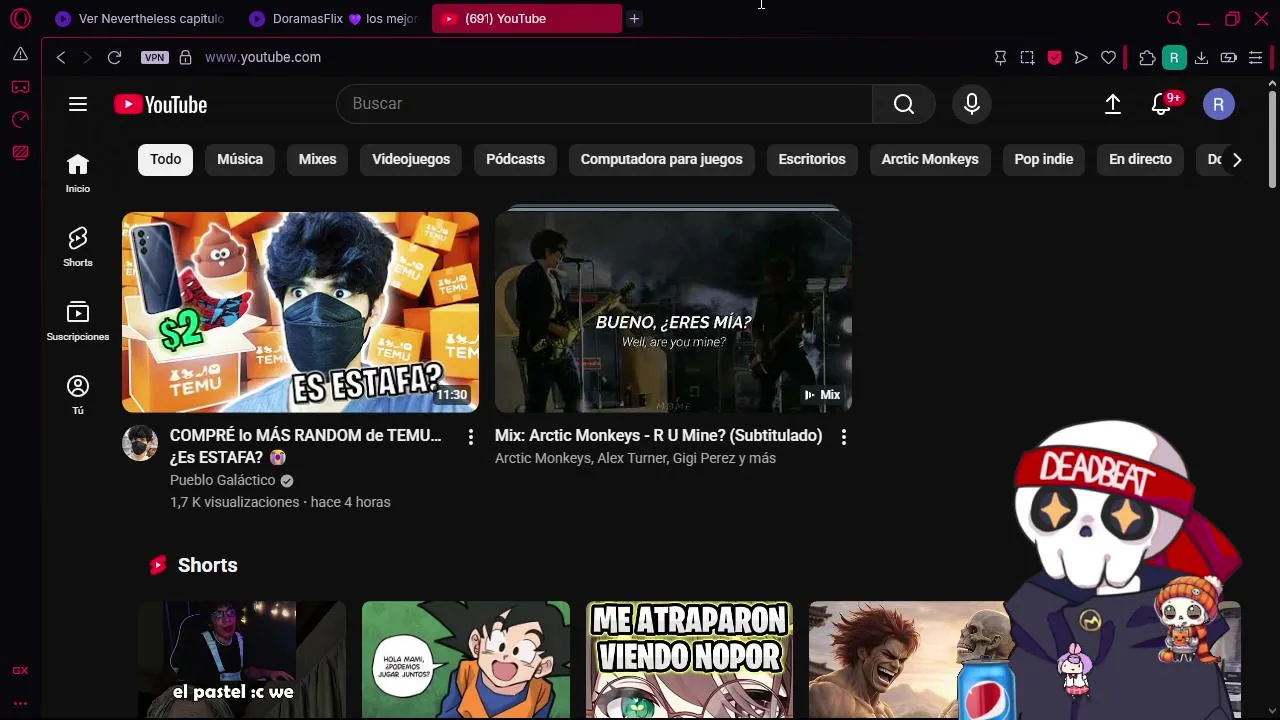Click the Buscar search field
Image resolution: width=1280 pixels, height=720 pixels.
click(604, 104)
